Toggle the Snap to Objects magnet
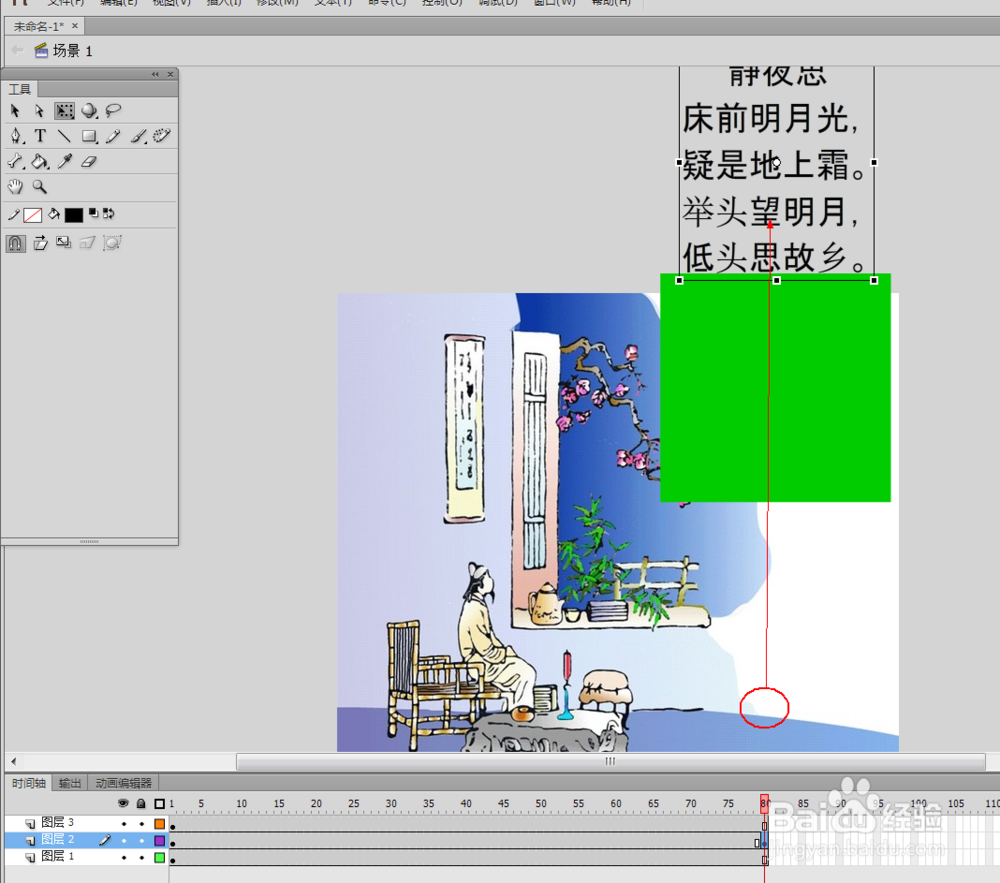This screenshot has width=1000, height=883. coord(16,243)
